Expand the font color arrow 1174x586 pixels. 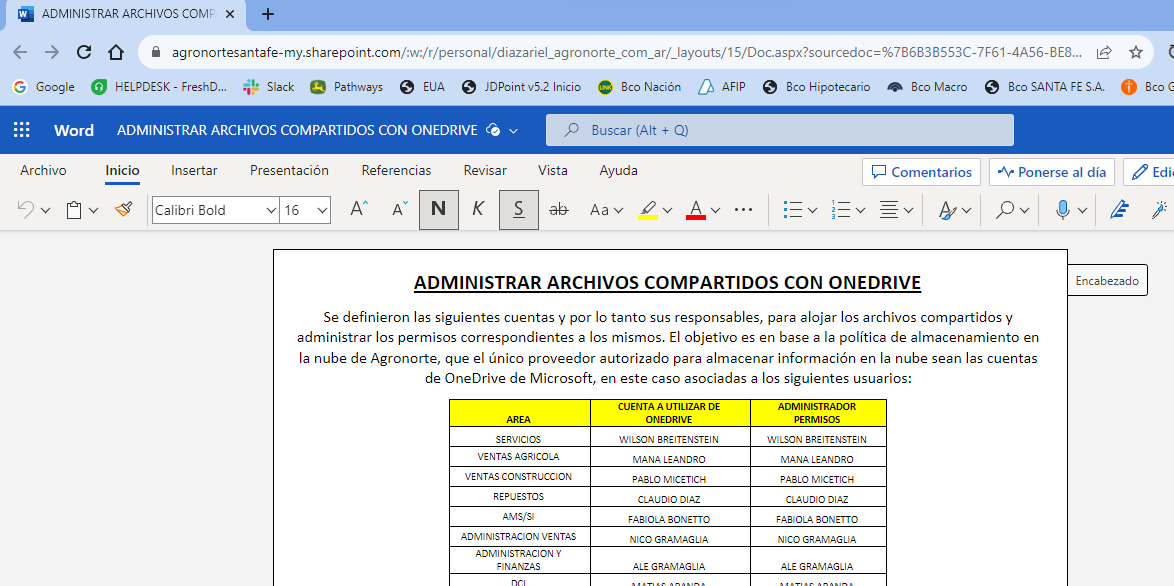point(715,211)
